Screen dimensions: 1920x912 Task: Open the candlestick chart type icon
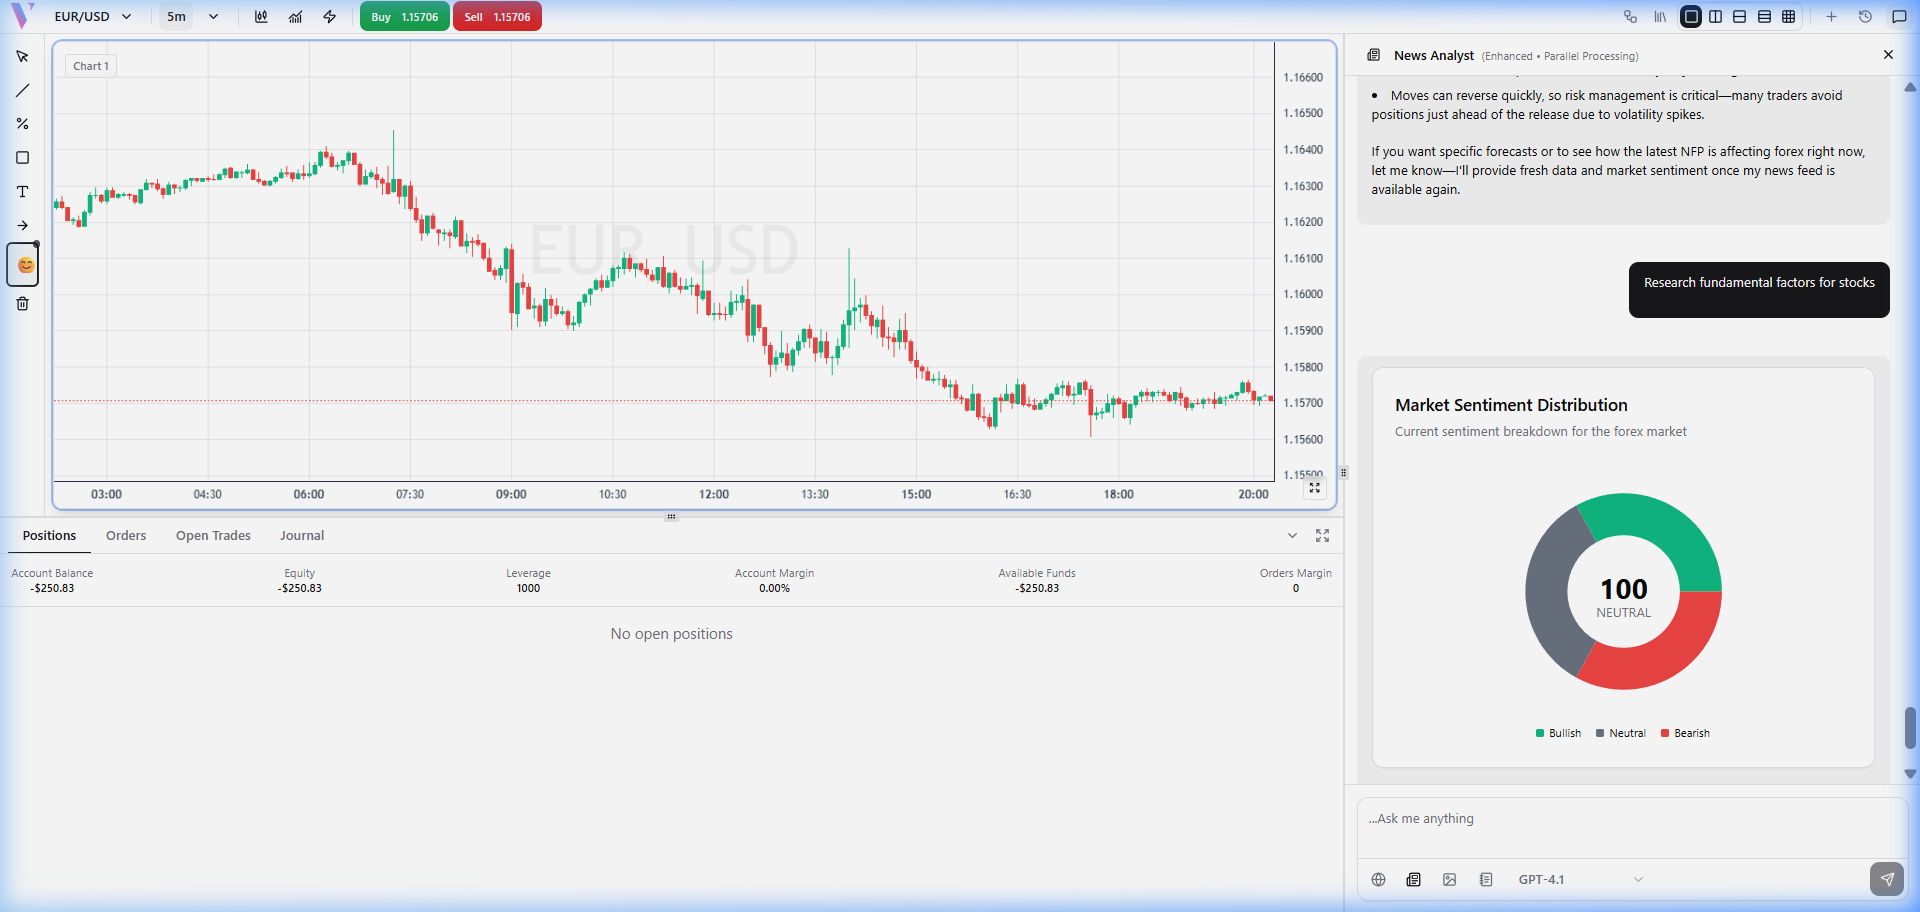click(x=261, y=17)
